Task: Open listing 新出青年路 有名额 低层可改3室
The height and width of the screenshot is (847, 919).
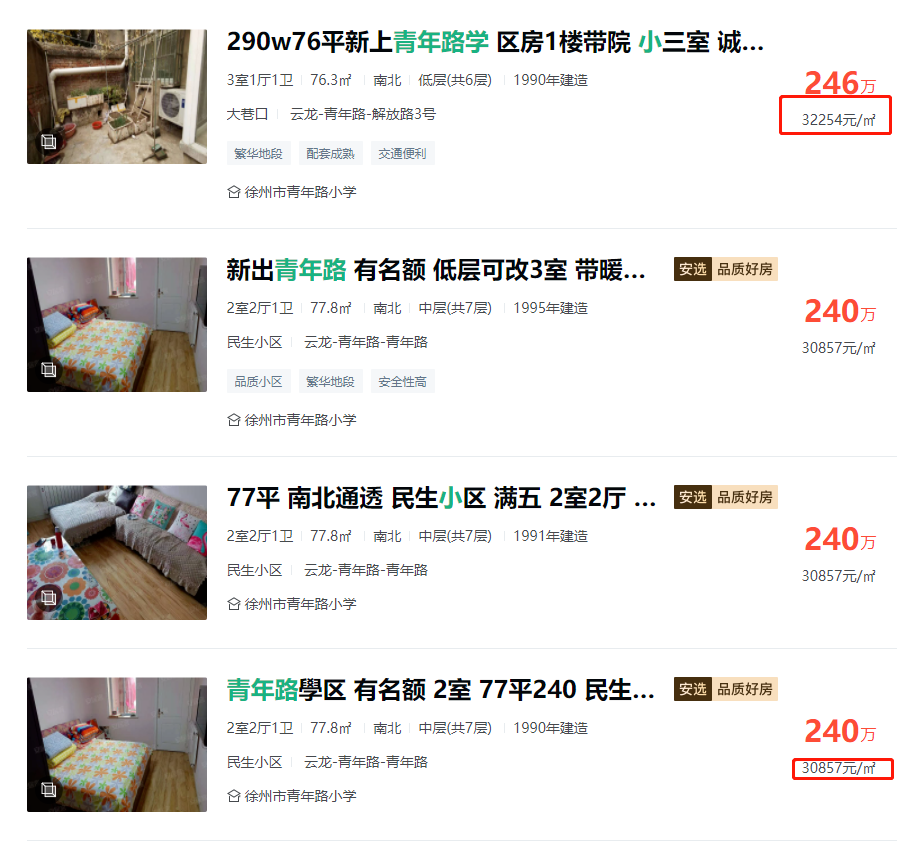Action: click(436, 270)
